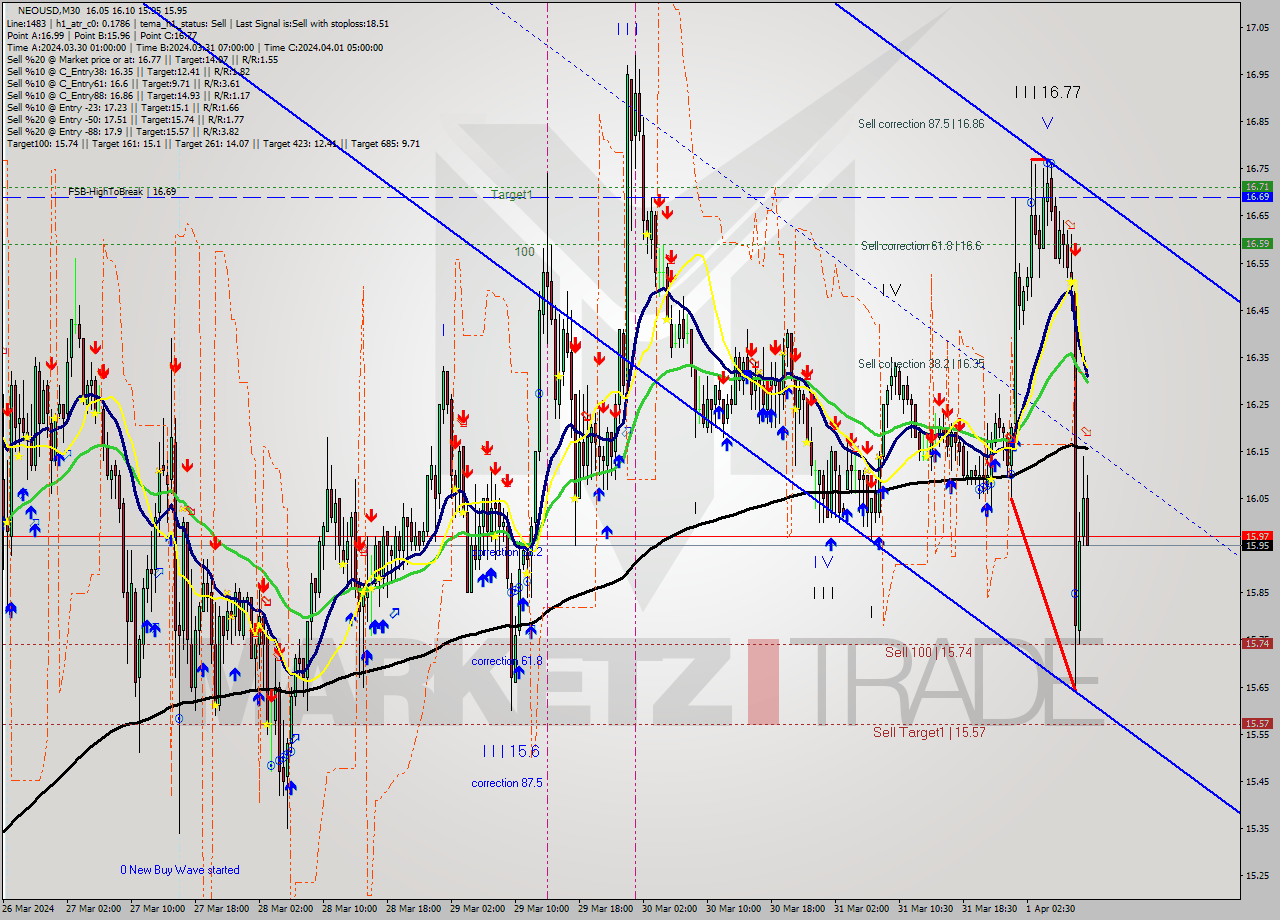
Task: Select the 'Sell 100 | 15.74' label
Action: point(928,652)
